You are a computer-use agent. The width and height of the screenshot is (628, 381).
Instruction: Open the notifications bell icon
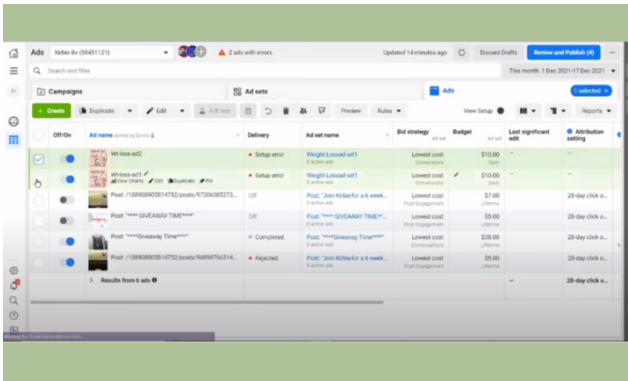click(14, 285)
